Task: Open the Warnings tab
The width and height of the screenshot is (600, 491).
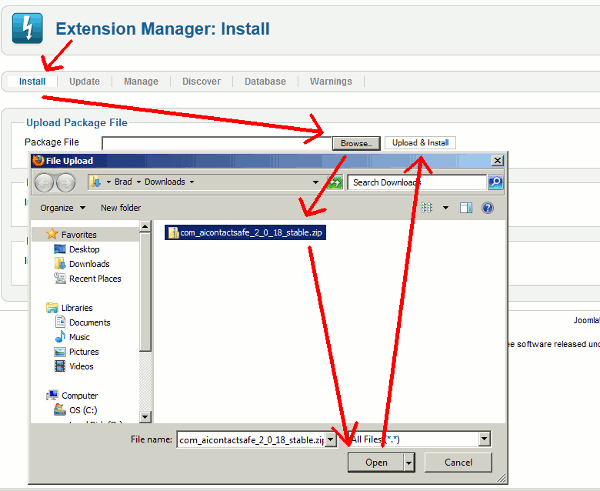Action: tap(331, 82)
